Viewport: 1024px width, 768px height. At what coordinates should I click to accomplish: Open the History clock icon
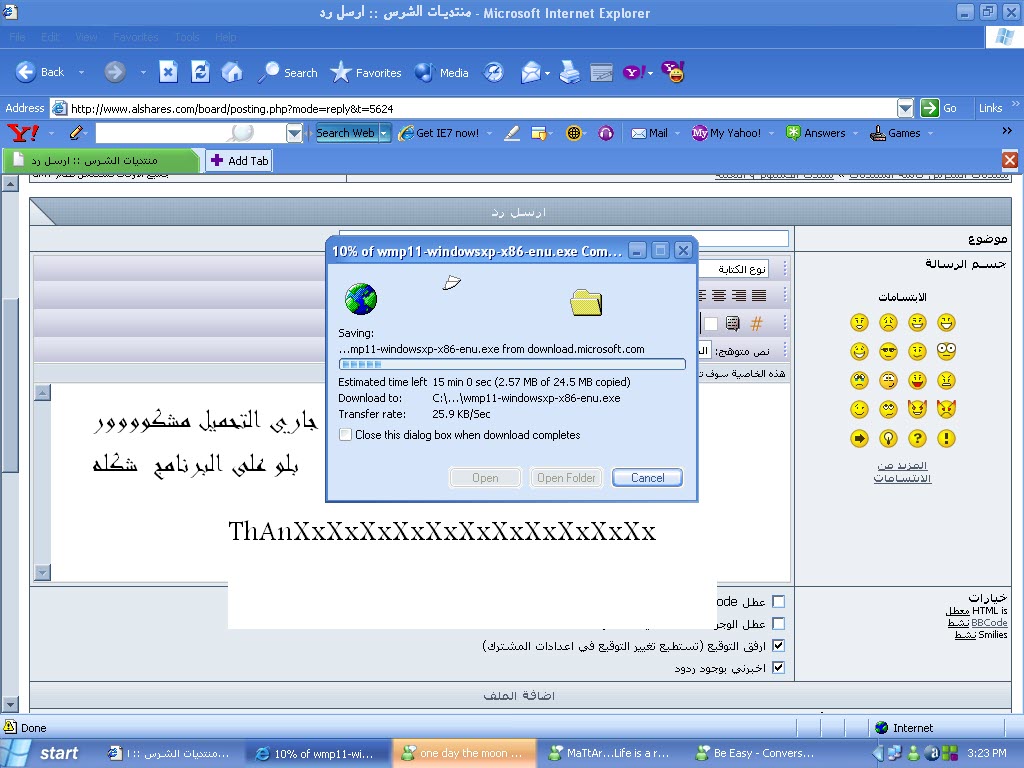[x=494, y=72]
